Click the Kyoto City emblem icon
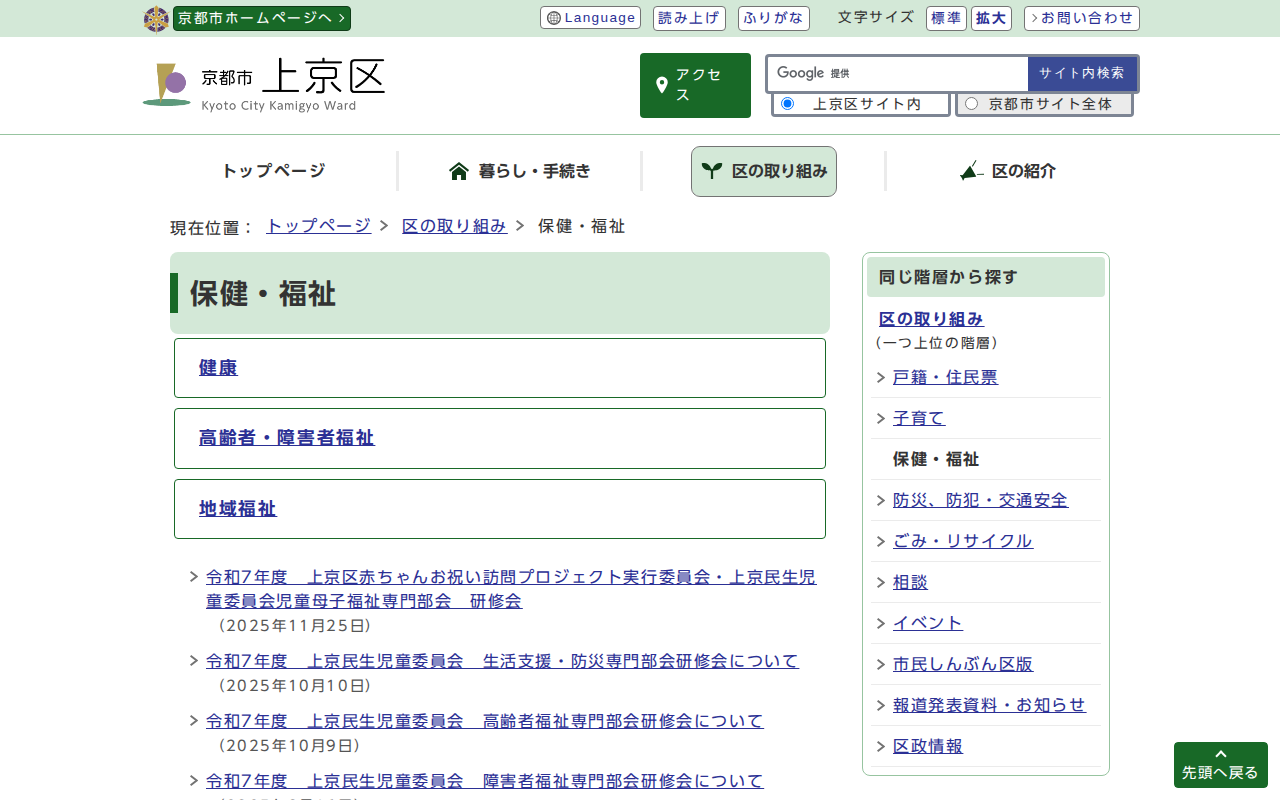The height and width of the screenshot is (800, 1280). (156, 19)
